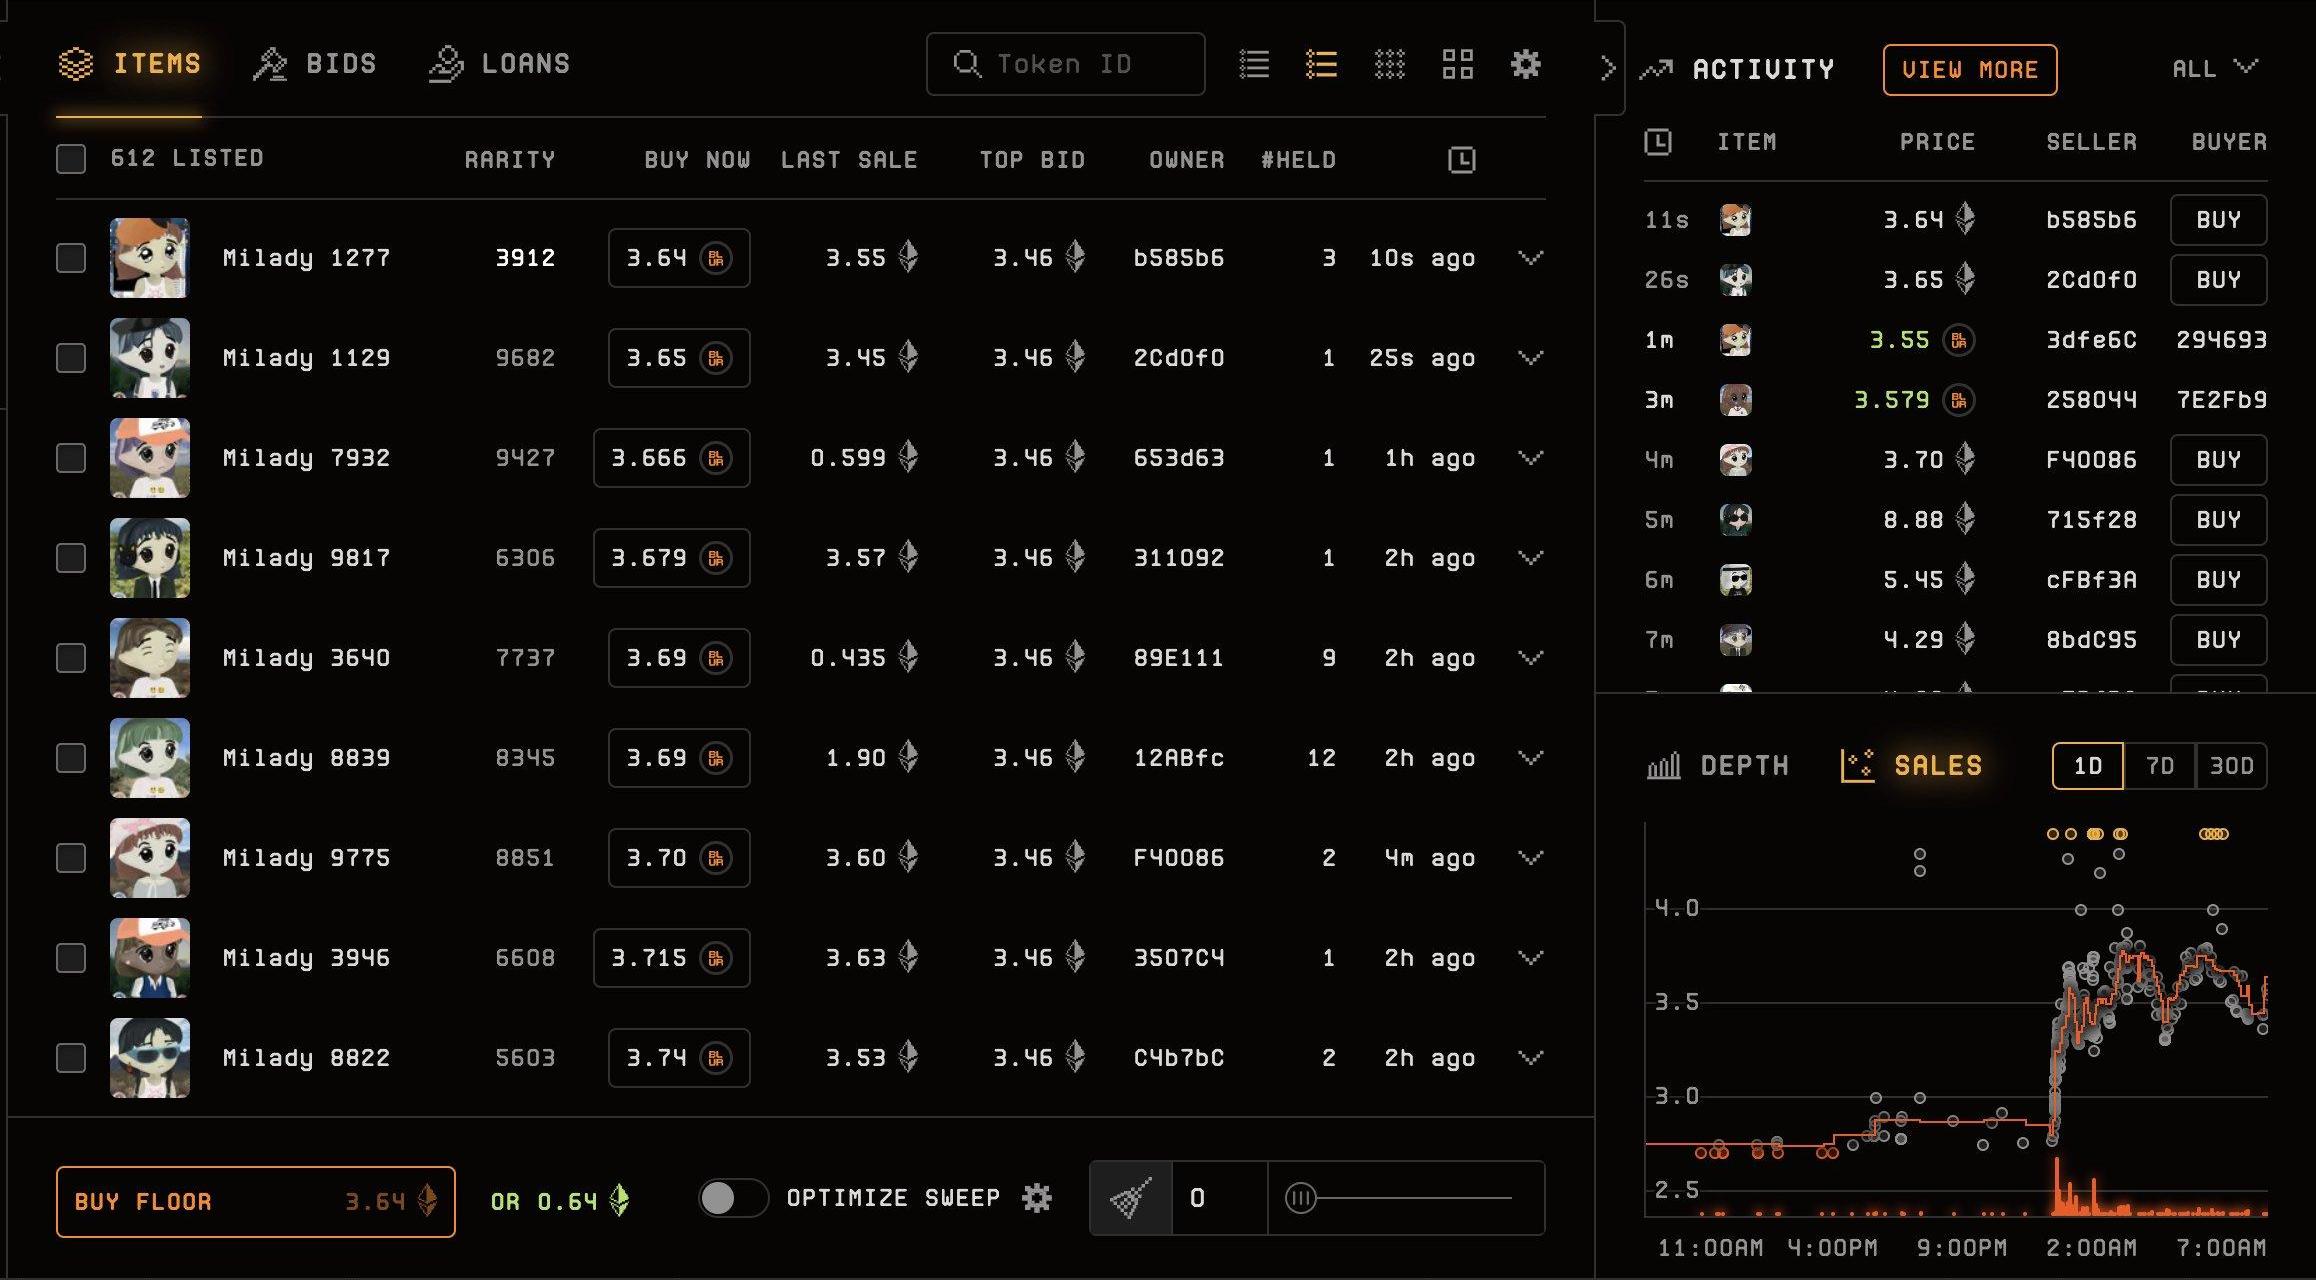Click the clock icon in activity header

[x=1658, y=142]
